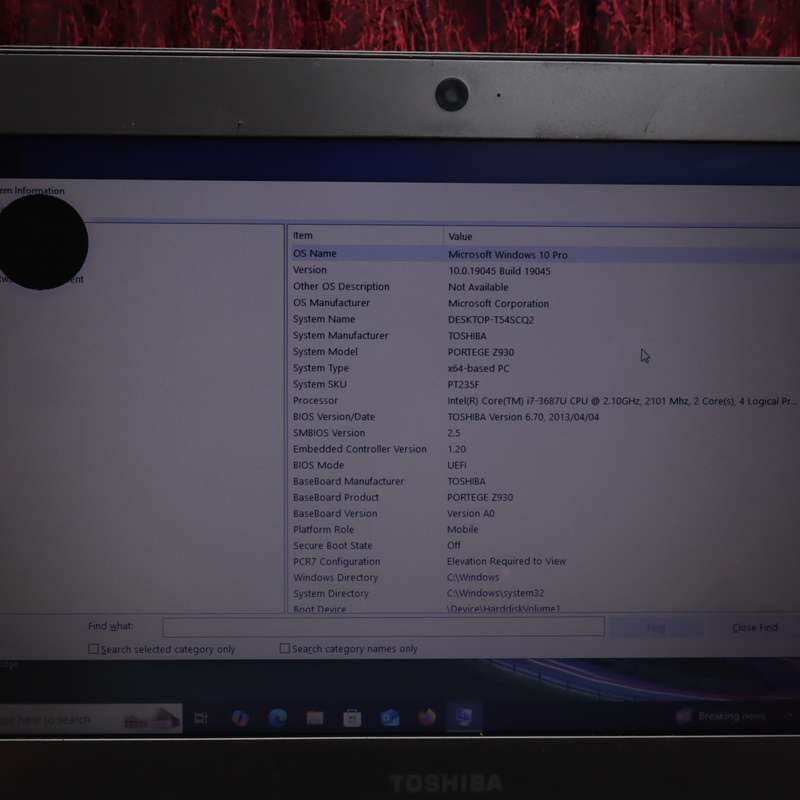
Task: Click the UEFI value
Action: coord(457,465)
